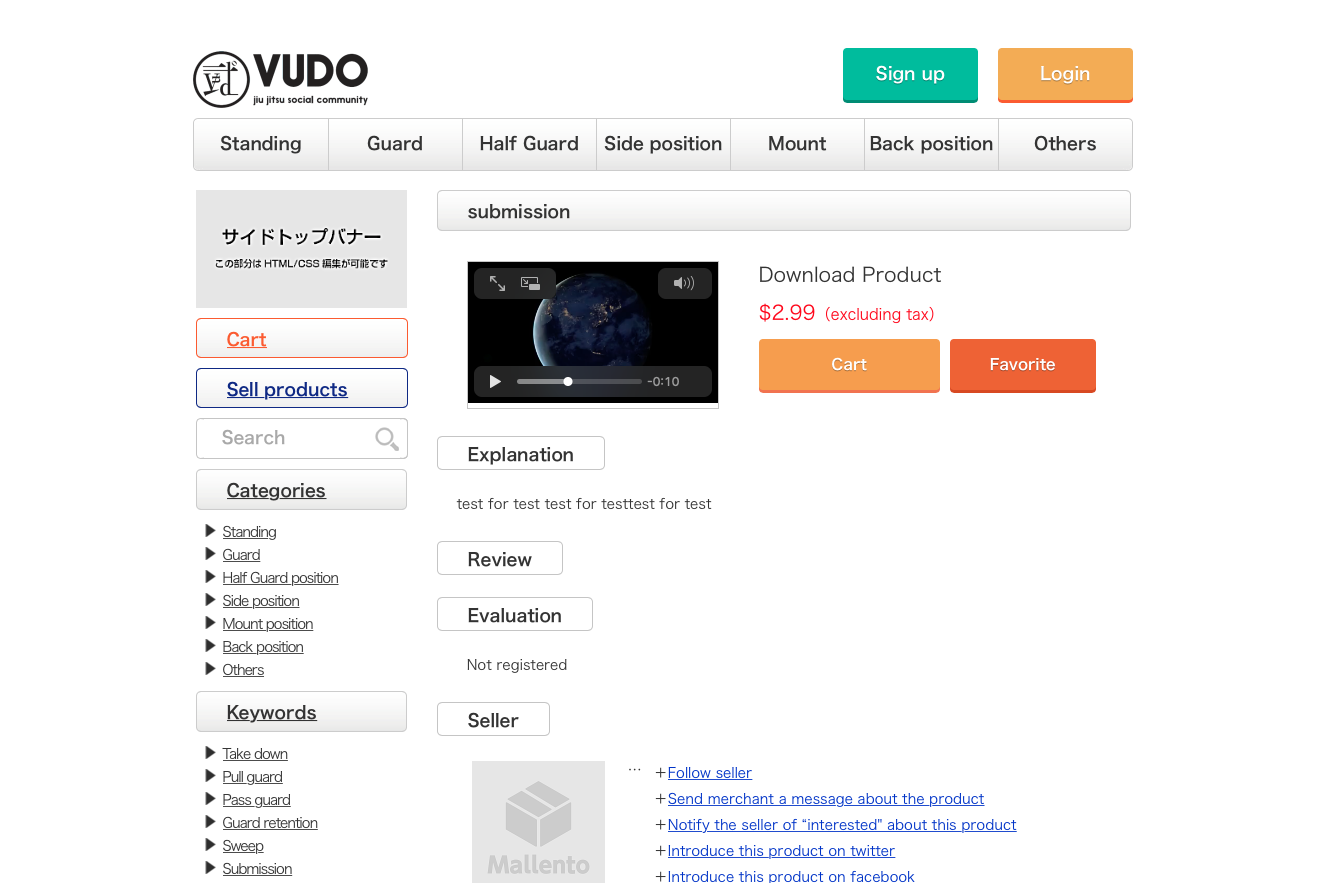Open the Follow seller link
Screen dimensions: 1326x883
click(x=709, y=773)
